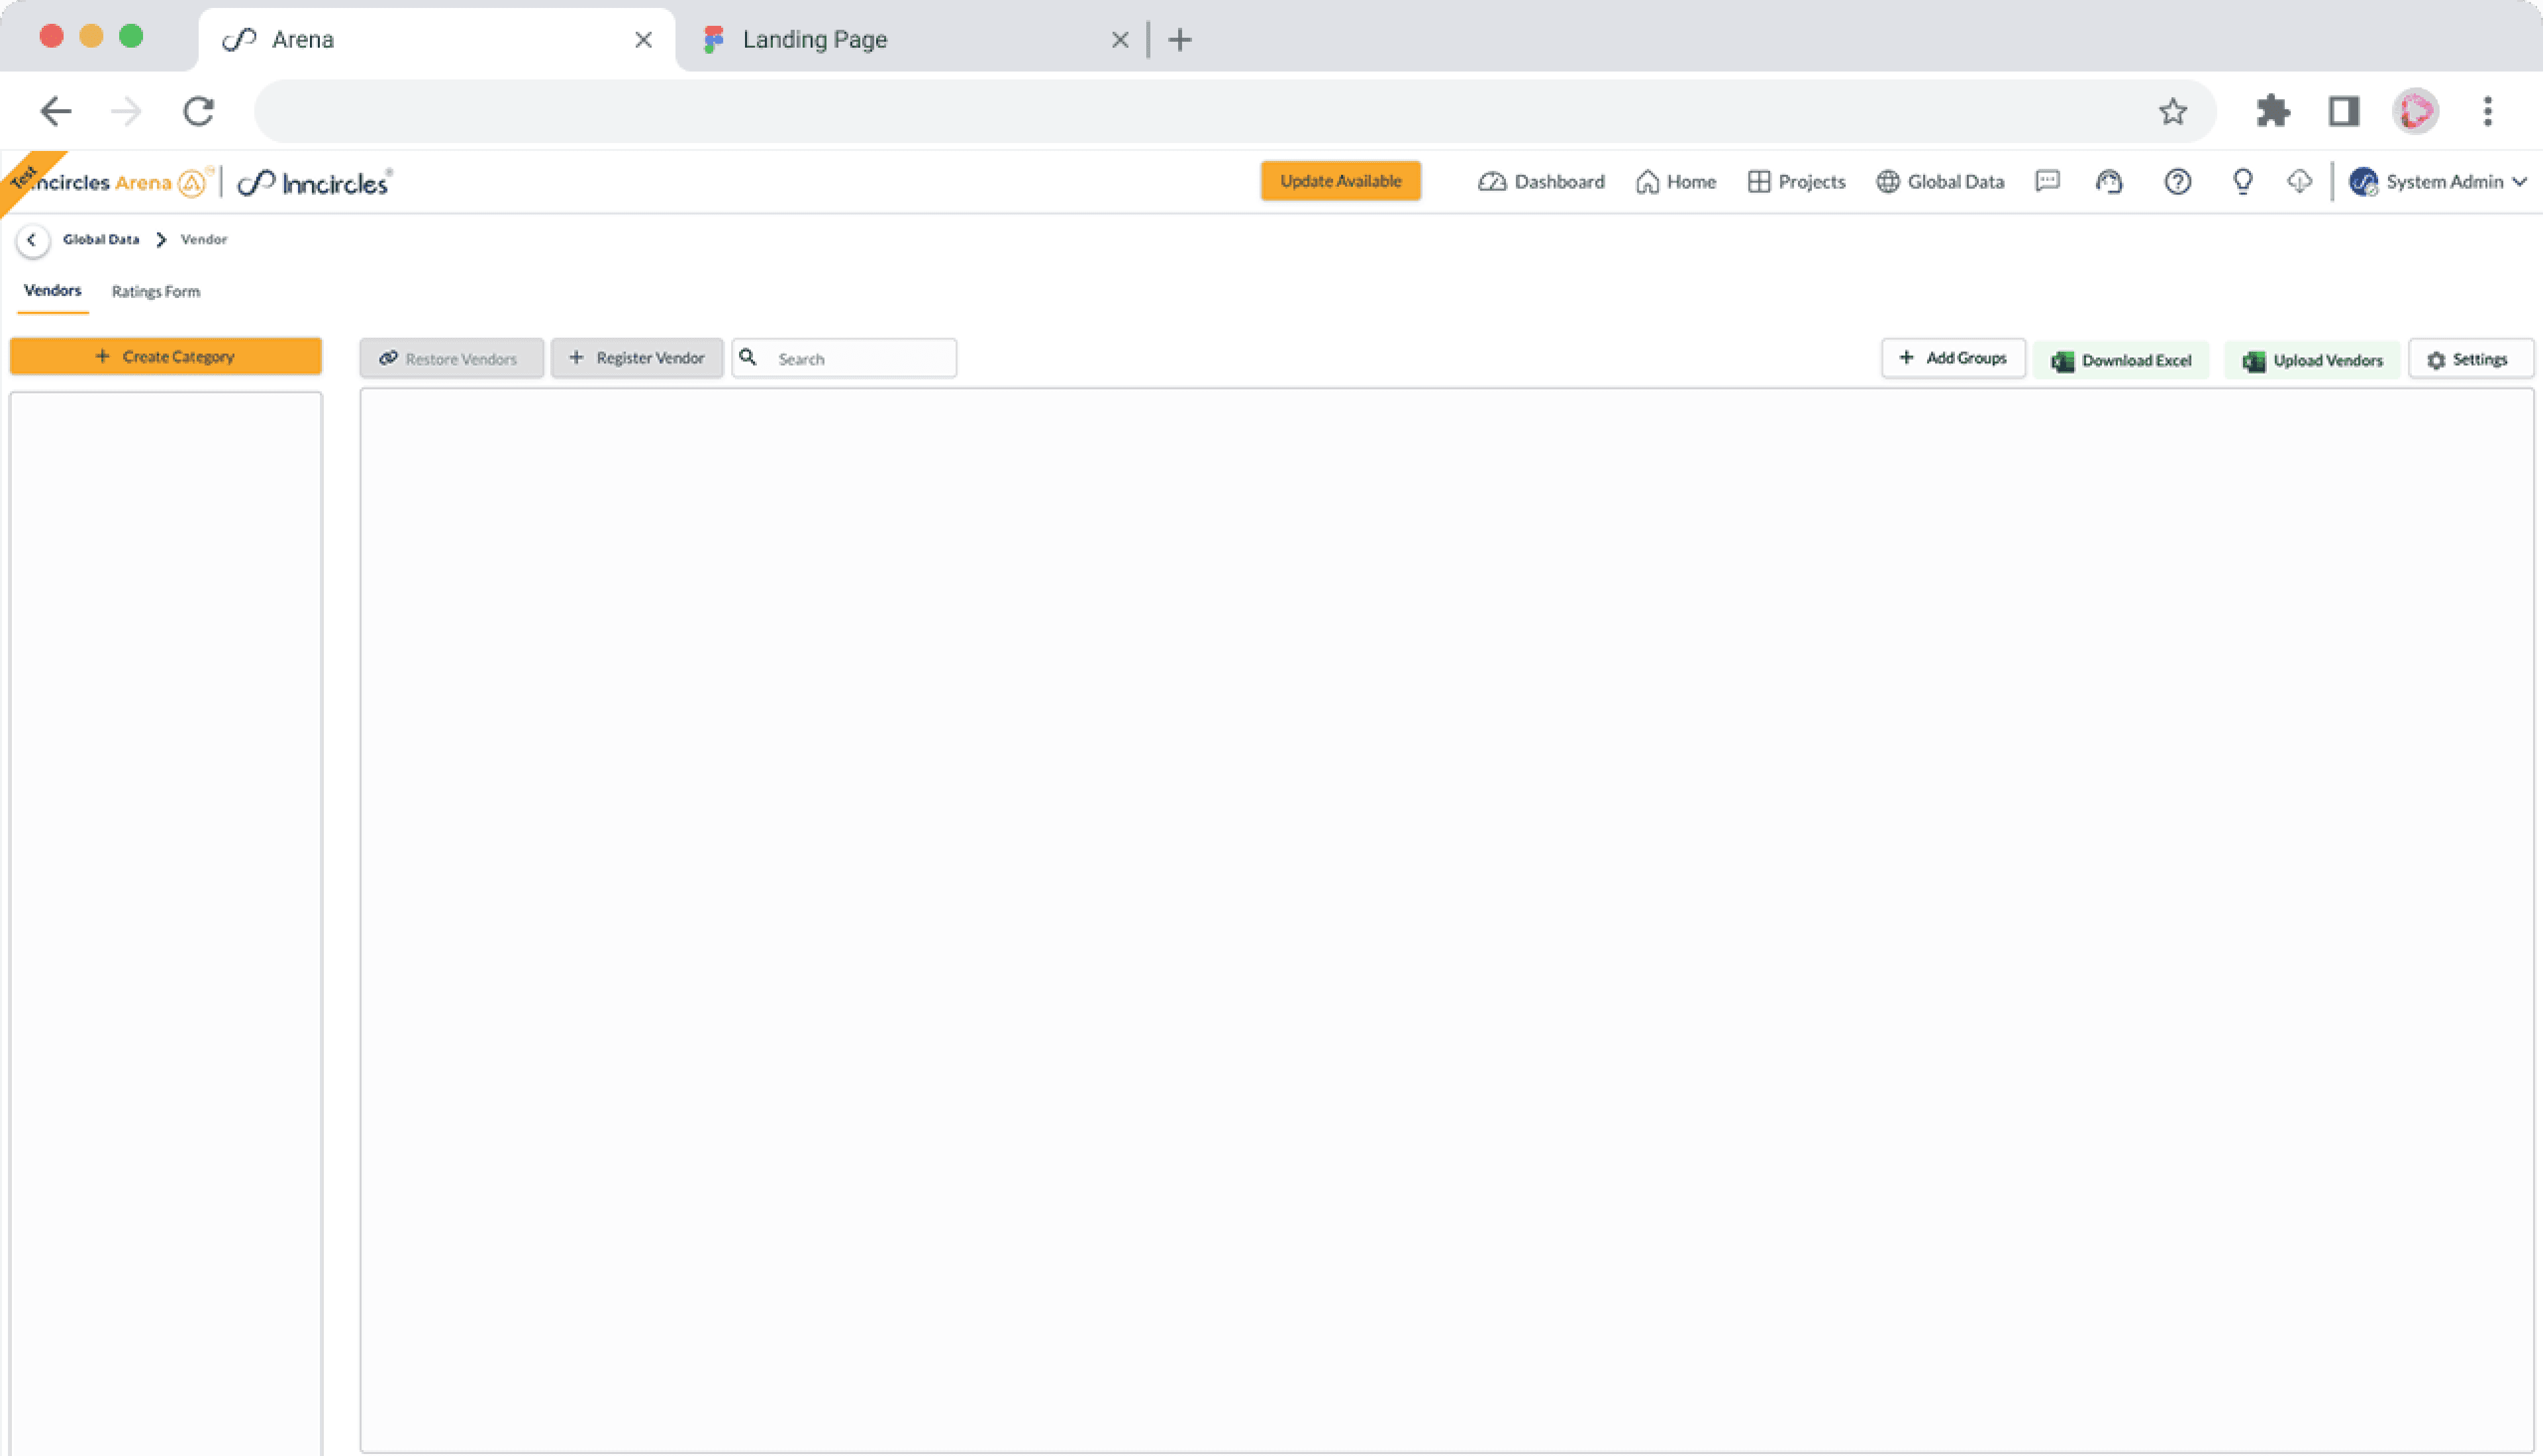Toggle the browser side panel icon

[2343, 111]
